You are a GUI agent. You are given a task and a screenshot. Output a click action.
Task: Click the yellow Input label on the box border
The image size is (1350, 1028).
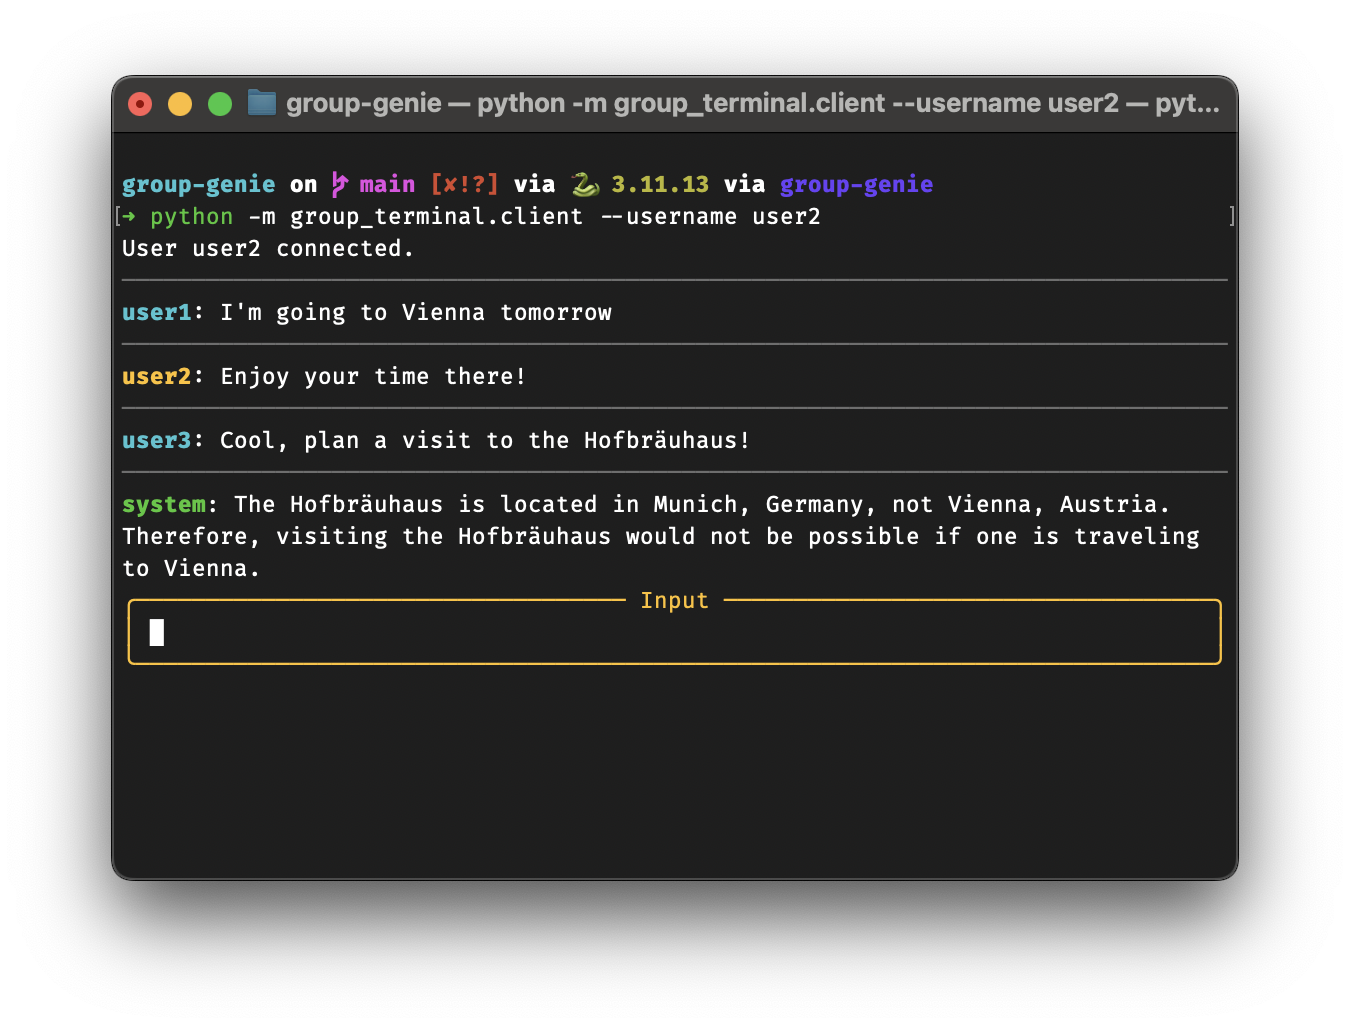coord(674,600)
